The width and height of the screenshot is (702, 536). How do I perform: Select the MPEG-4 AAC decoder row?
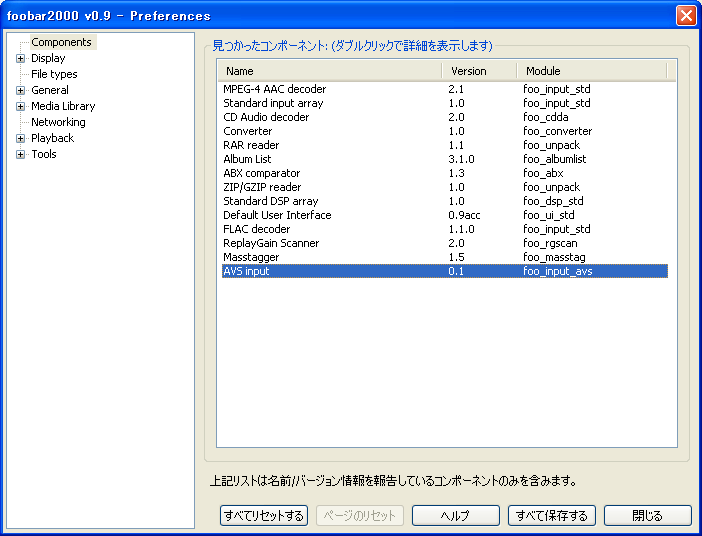tap(445, 89)
